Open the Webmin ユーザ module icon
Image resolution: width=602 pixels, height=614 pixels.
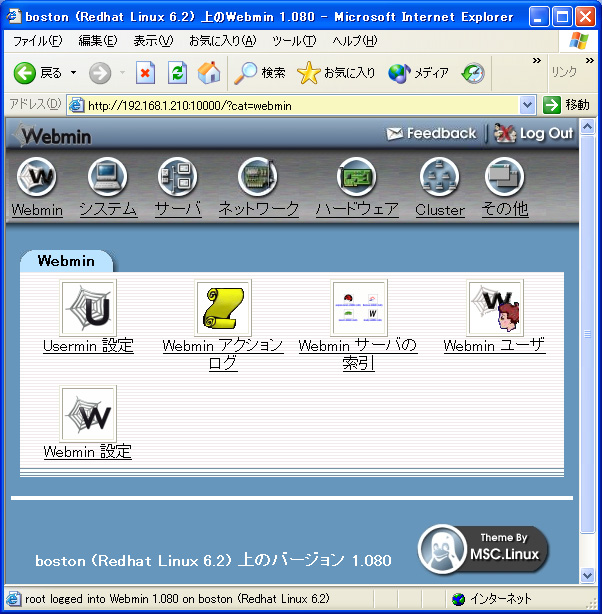[495, 308]
